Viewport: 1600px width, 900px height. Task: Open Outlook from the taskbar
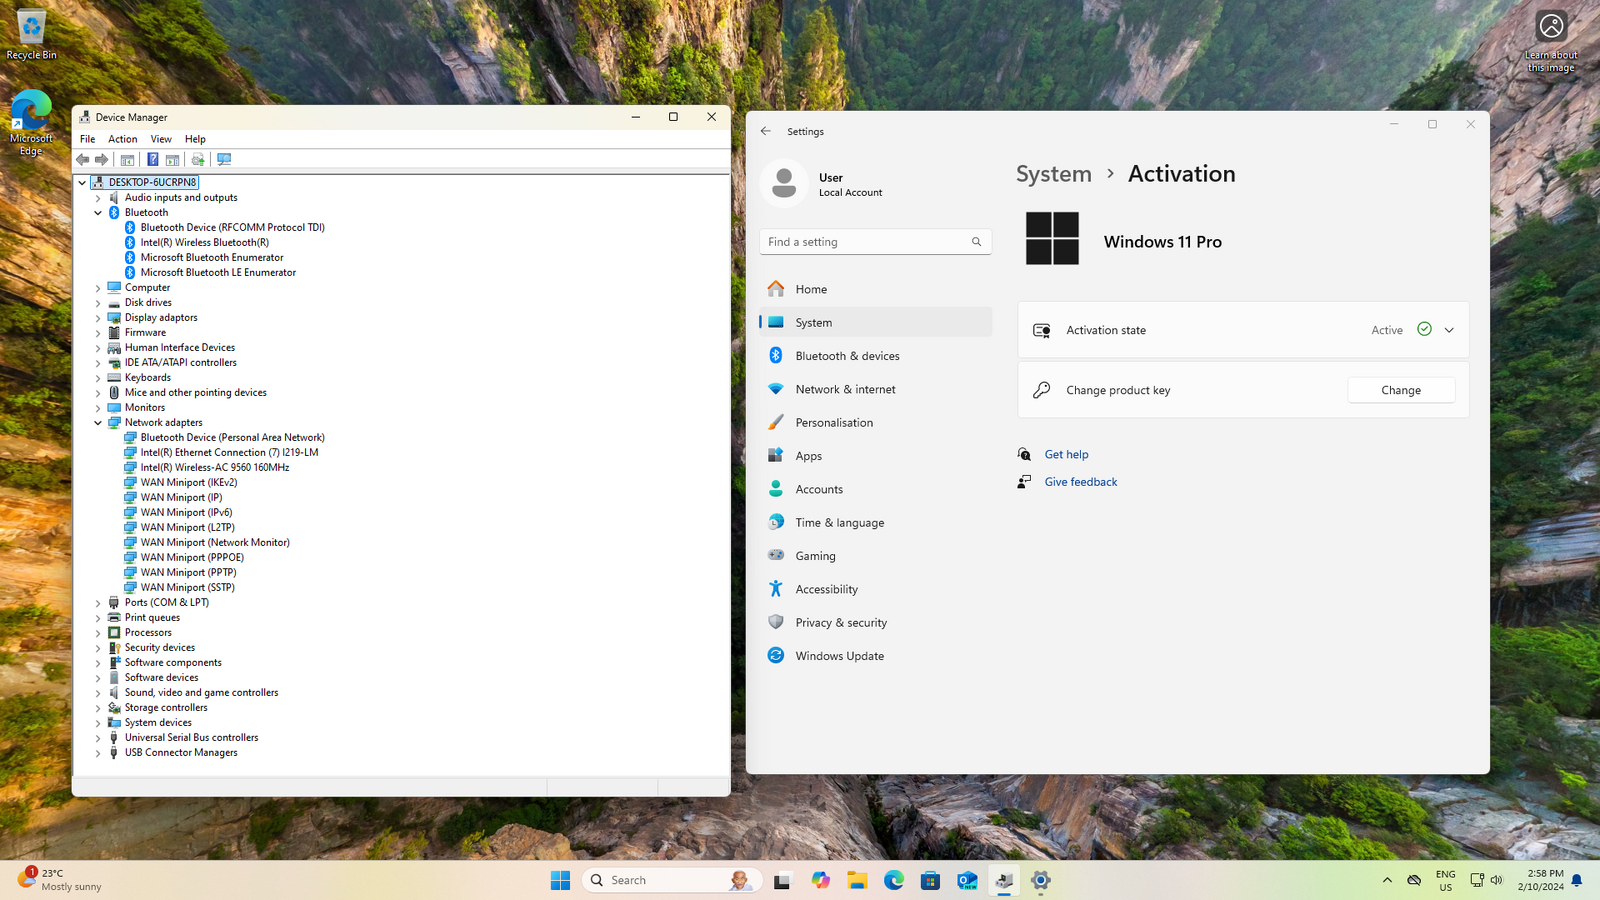point(967,880)
